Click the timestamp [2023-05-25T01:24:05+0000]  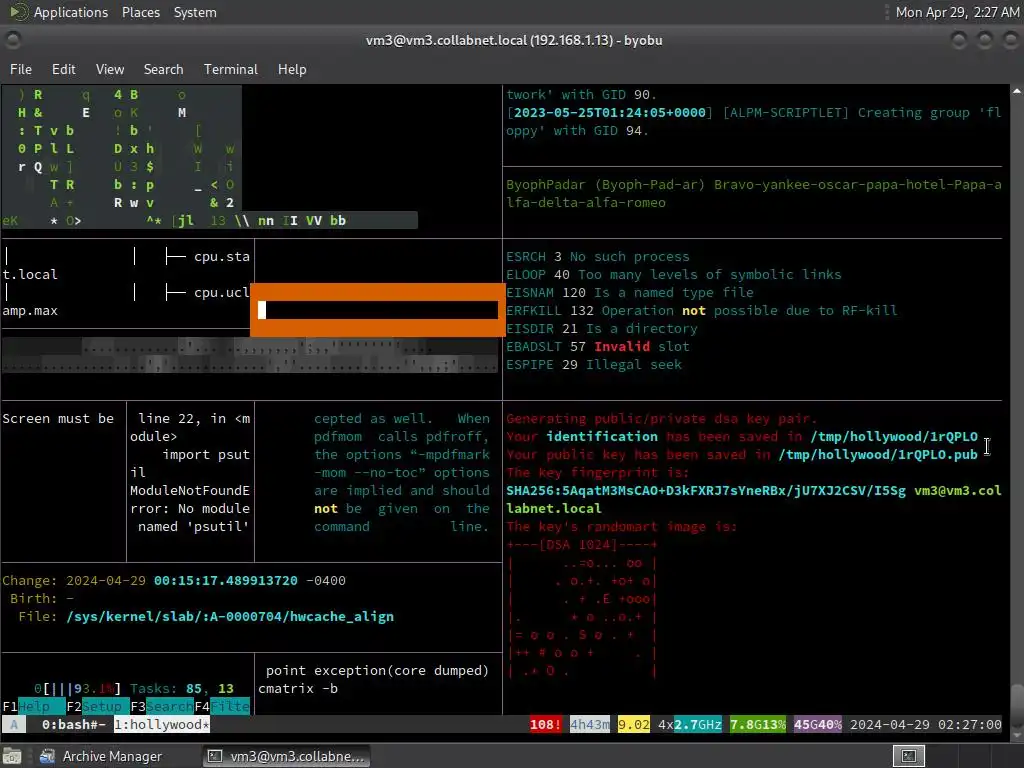coord(609,112)
